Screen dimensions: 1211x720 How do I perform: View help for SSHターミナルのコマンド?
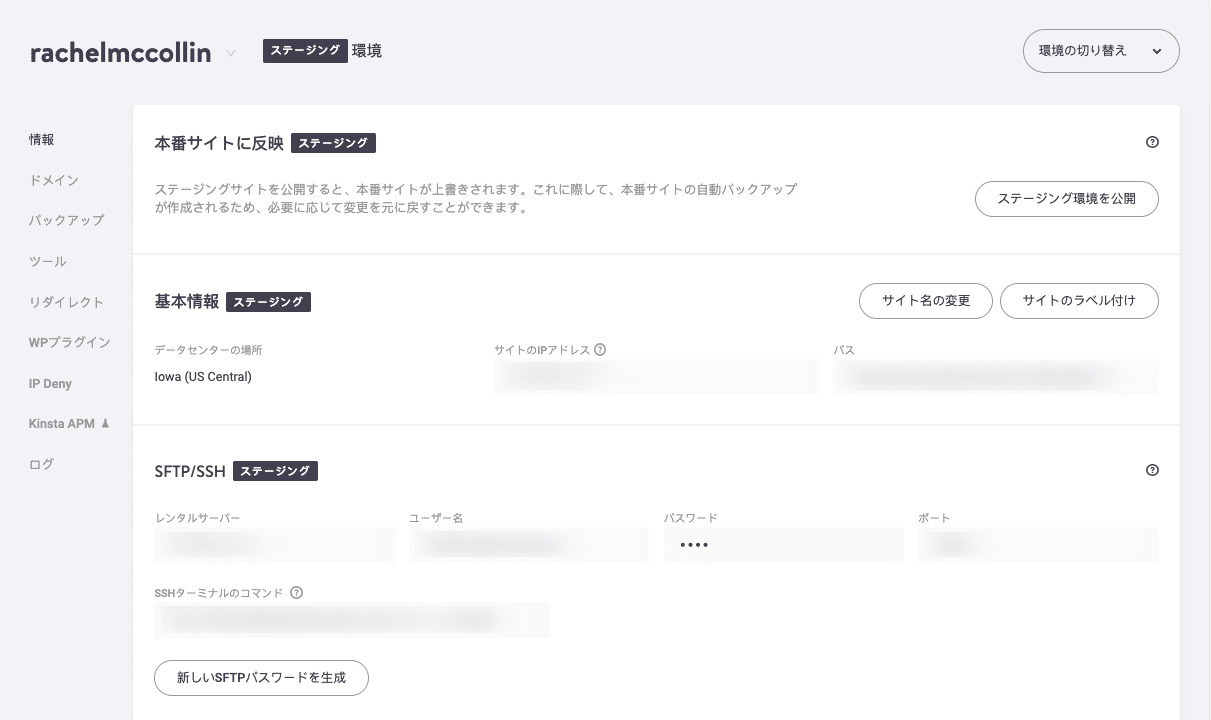(296, 592)
